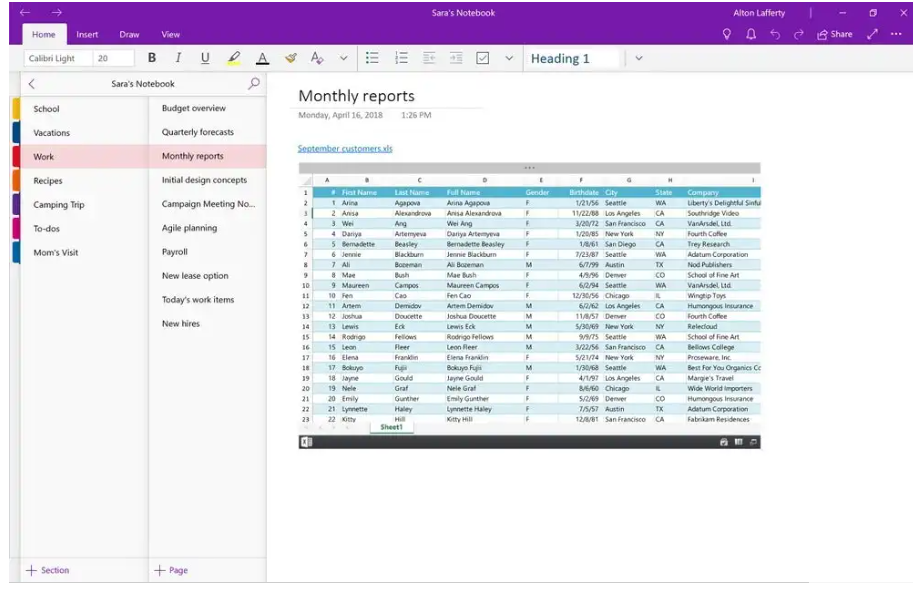Image resolution: width=913 pixels, height=592 pixels.
Task: Open the Agile planning page
Action: click(208, 228)
